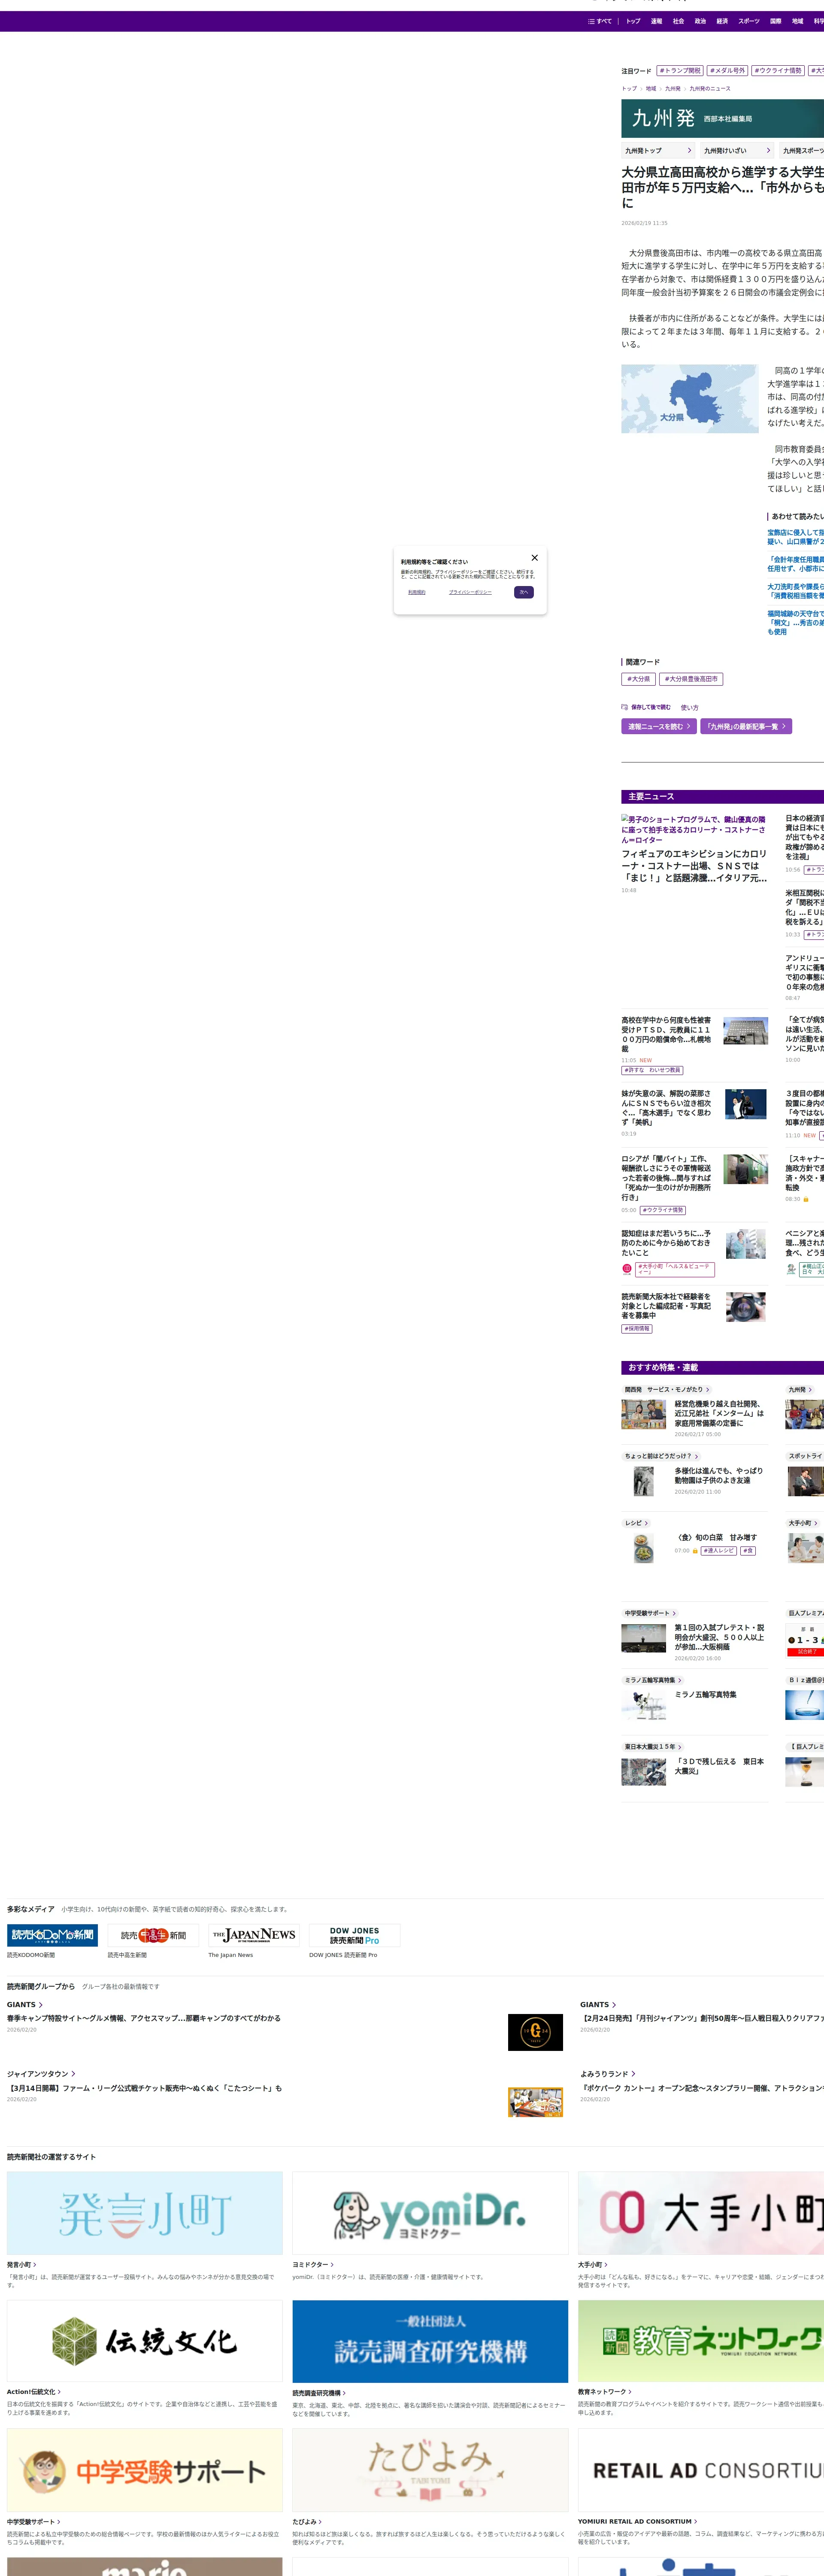Open the プライバシーポリシー link

pyautogui.click(x=470, y=592)
